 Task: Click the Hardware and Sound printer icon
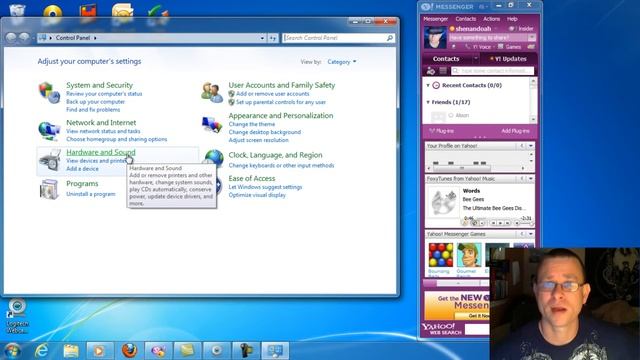pyautogui.click(x=50, y=160)
